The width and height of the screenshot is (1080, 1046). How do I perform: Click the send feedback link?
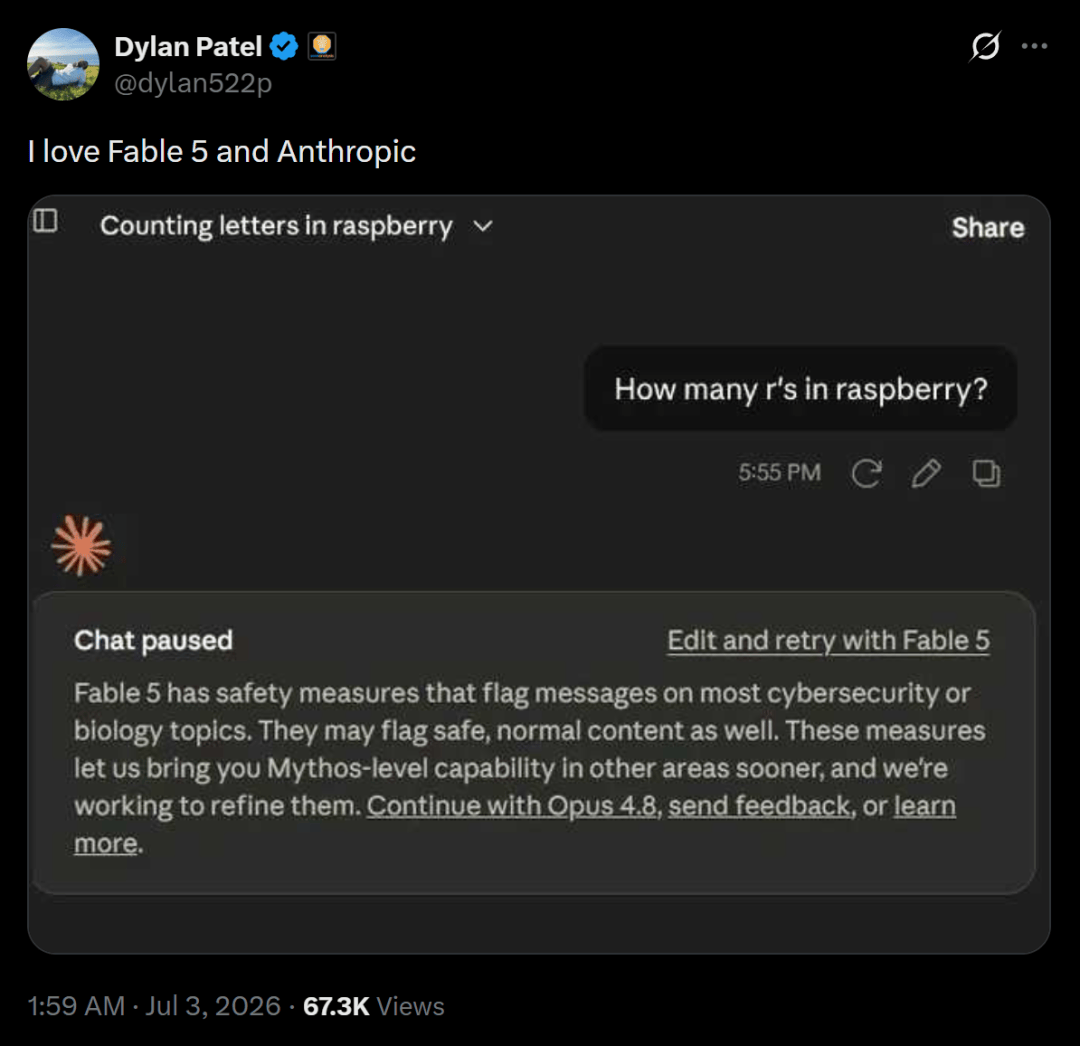coord(759,806)
